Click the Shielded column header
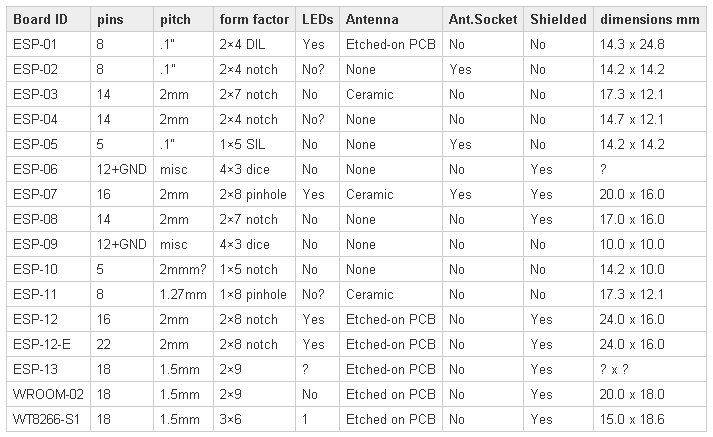This screenshot has width=713, height=437. pyautogui.click(x=558, y=20)
